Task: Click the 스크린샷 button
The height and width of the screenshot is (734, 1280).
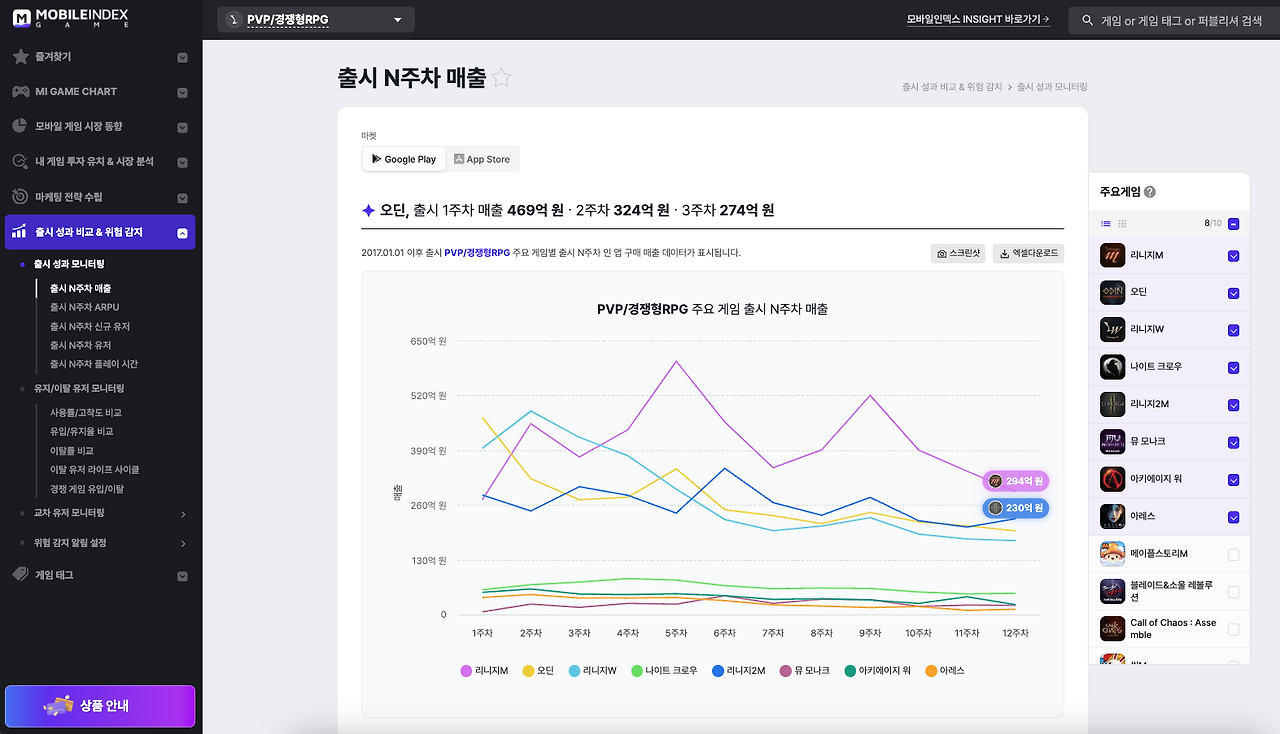Action: 958,254
